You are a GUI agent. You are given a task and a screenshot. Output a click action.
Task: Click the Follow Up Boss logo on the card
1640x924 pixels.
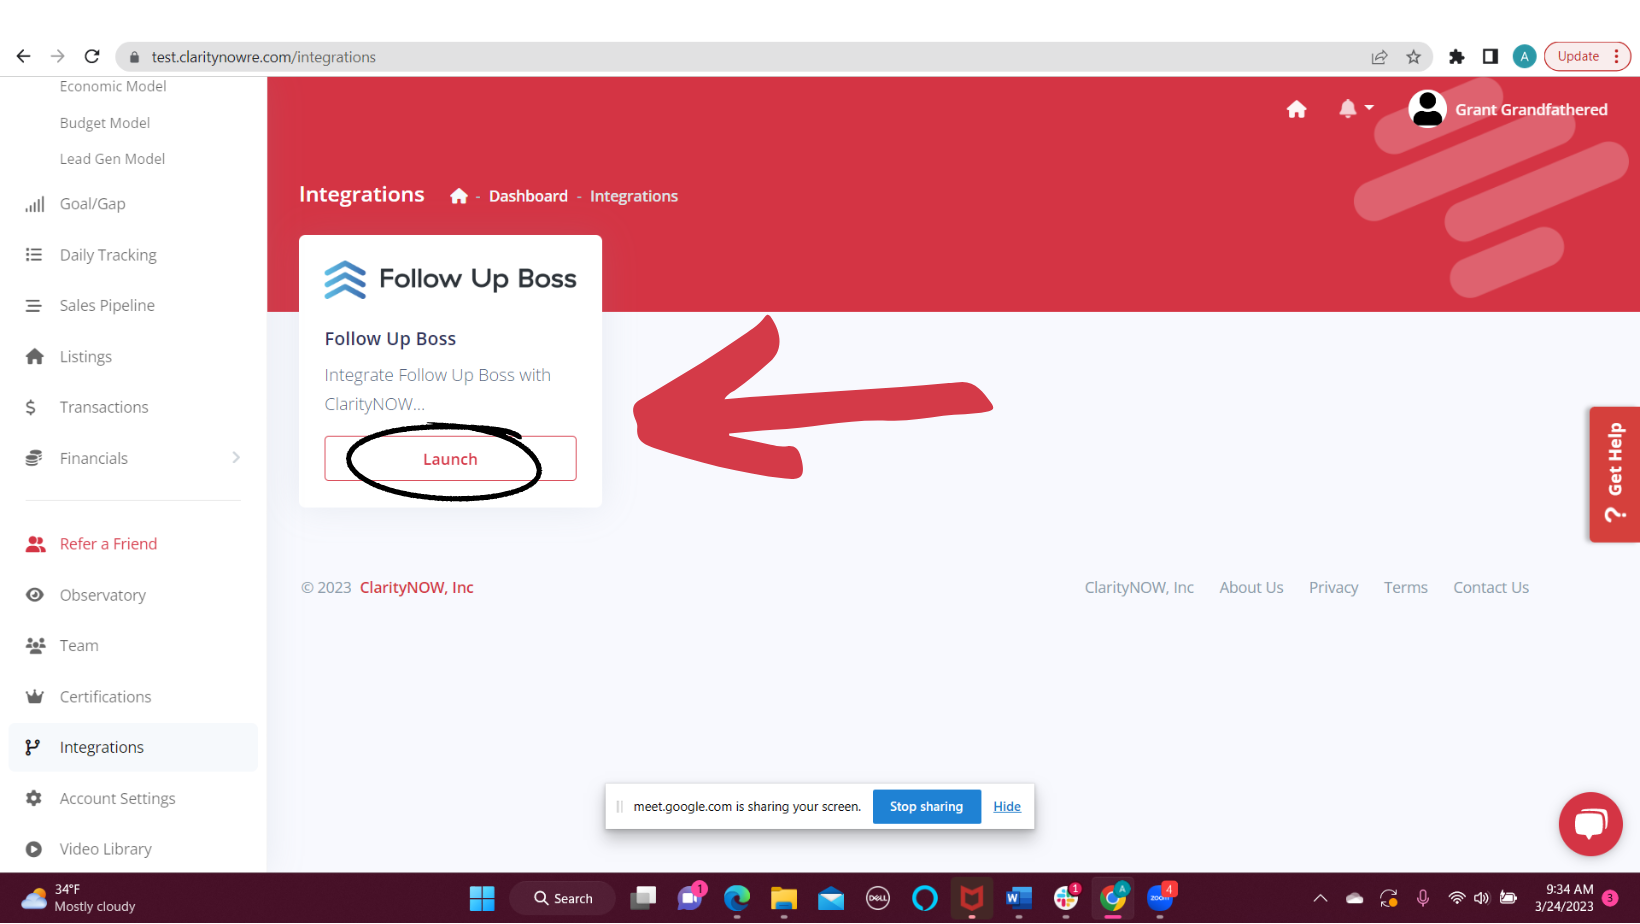450,279
